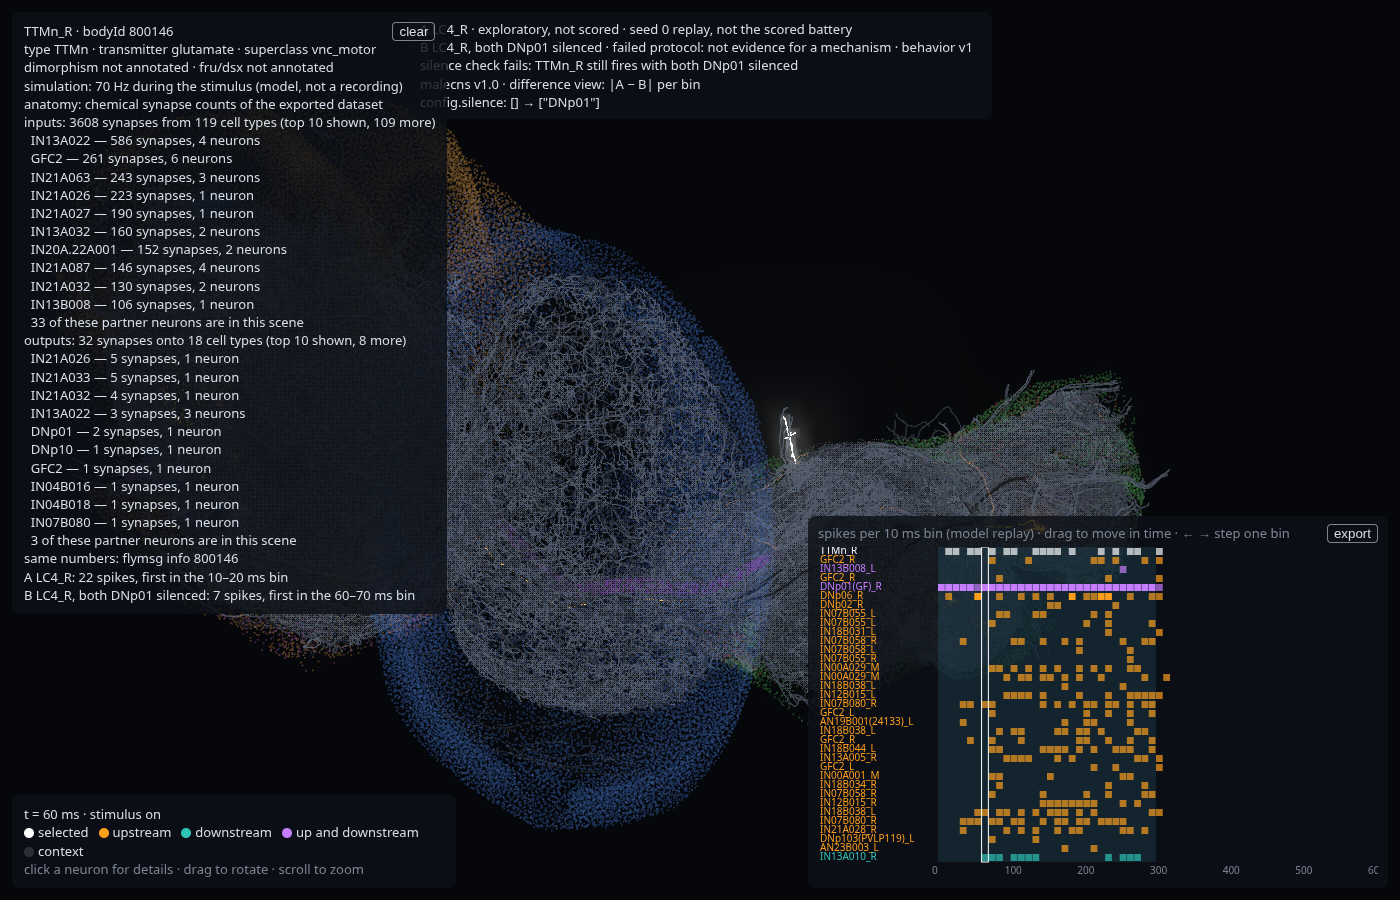Select the IN13B008_L raster row label
The height and width of the screenshot is (900, 1400).
click(847, 569)
